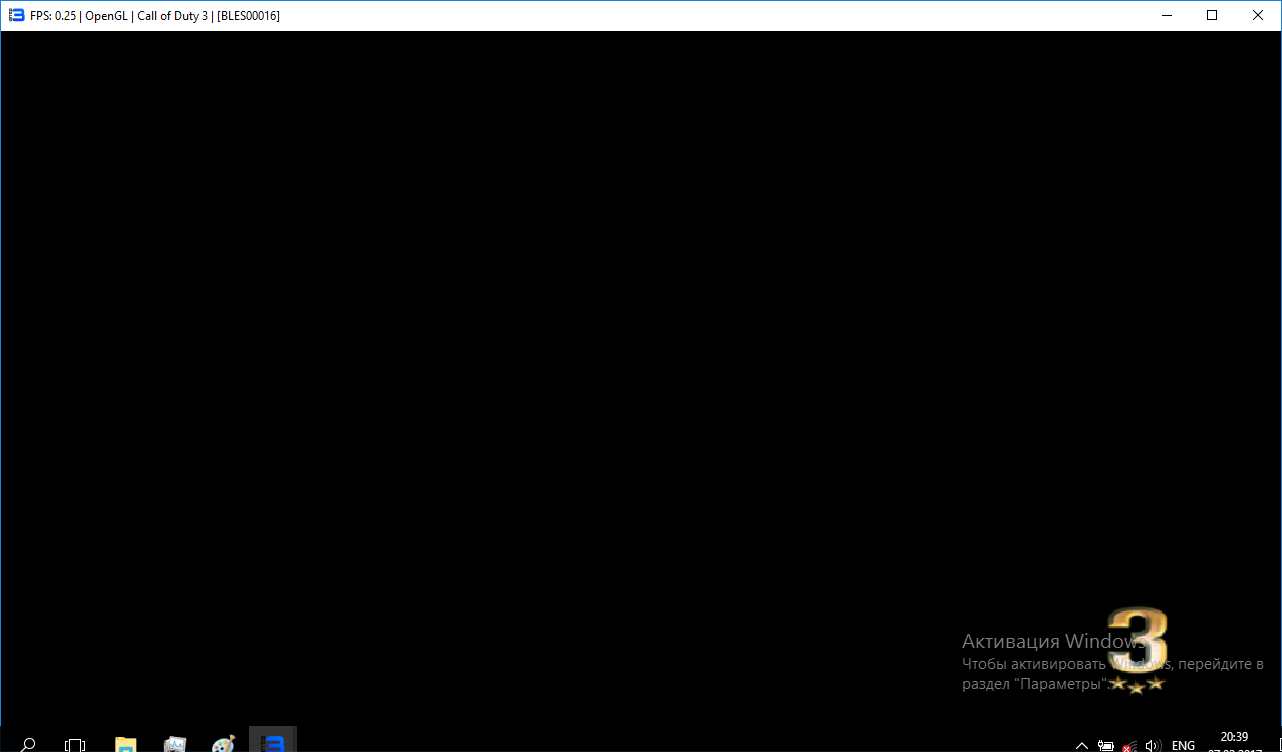This screenshot has height=752, width=1282.
Task: Click the window title text with FPS
Action: point(155,16)
